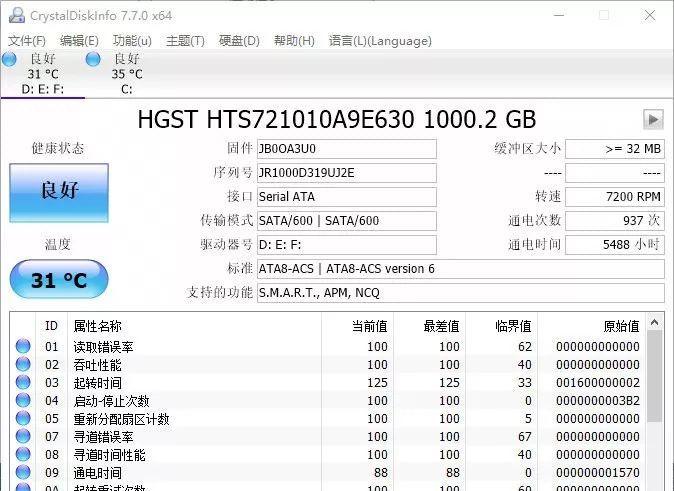Select the 吞吐性能 attribute row
This screenshot has height=491, width=674.
(328, 365)
